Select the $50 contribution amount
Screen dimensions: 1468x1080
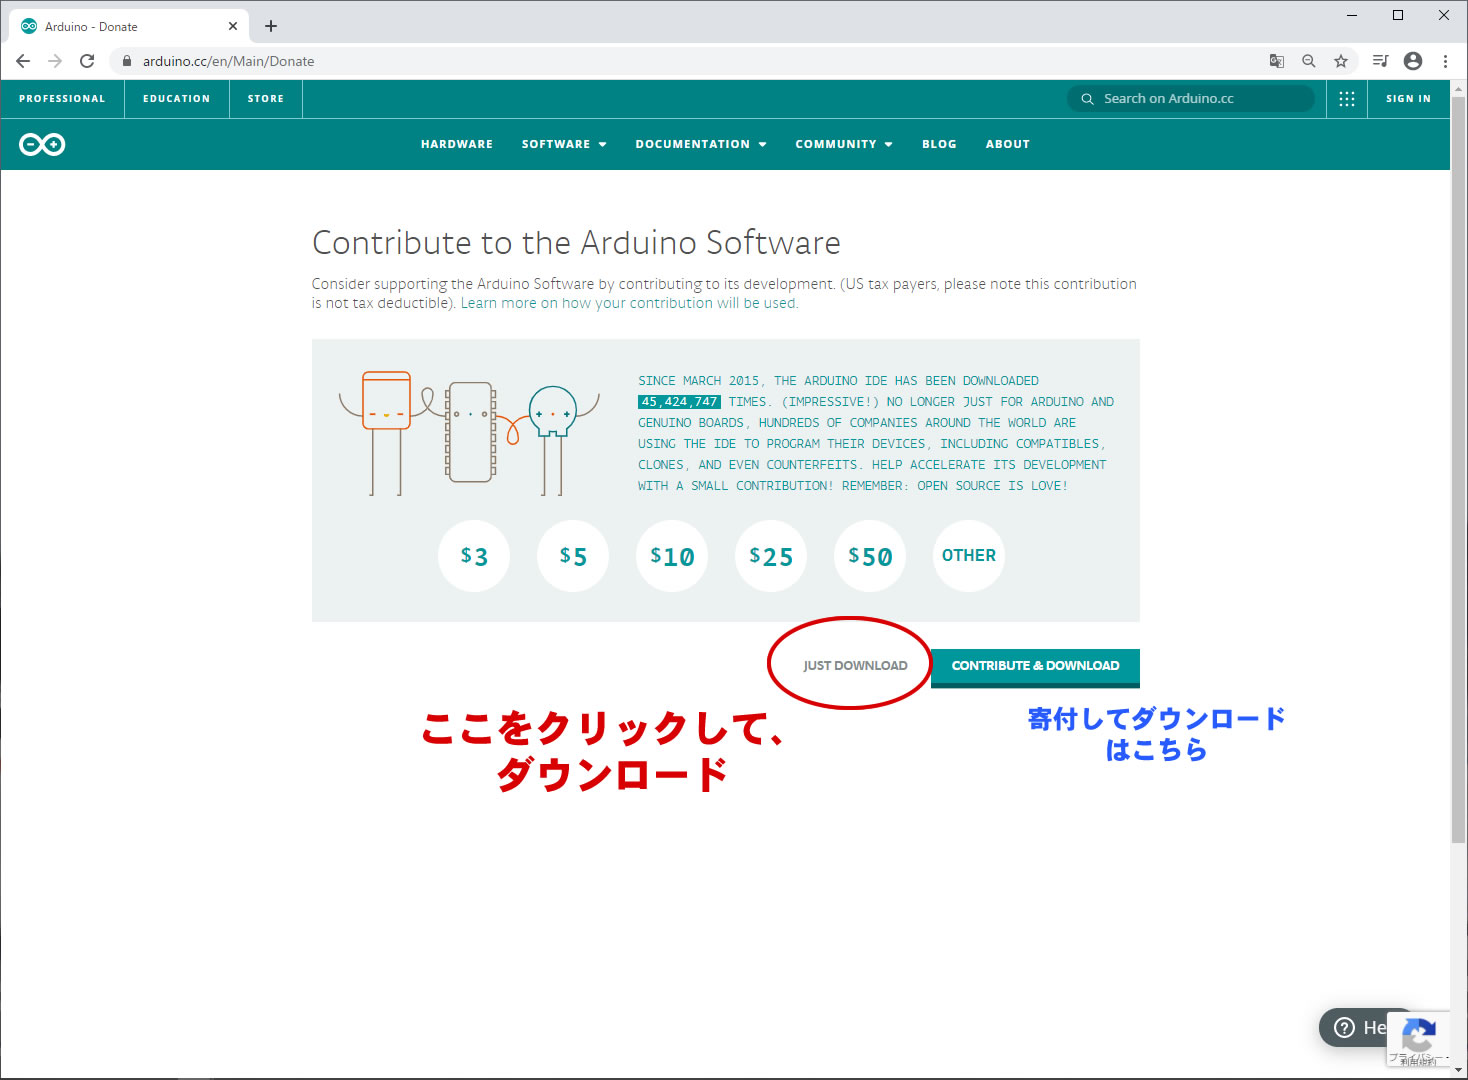point(870,556)
